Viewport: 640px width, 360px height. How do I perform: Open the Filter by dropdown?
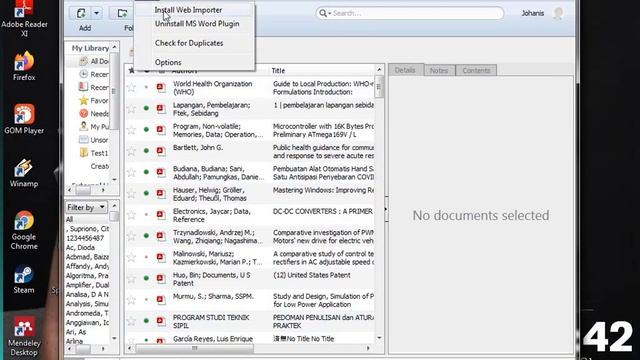coord(86,207)
